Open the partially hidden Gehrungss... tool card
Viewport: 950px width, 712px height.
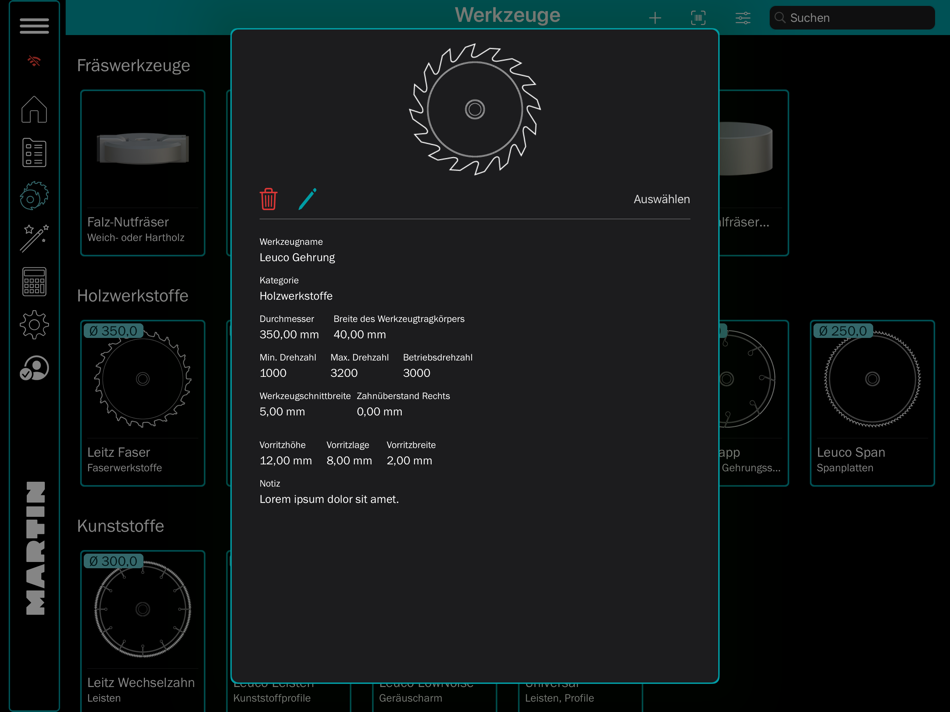pos(754,403)
